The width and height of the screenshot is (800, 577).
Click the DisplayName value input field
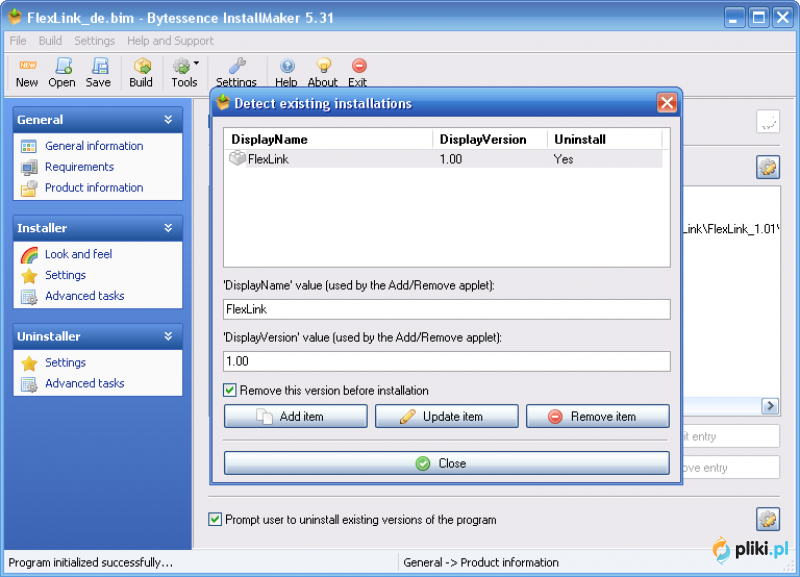447,309
